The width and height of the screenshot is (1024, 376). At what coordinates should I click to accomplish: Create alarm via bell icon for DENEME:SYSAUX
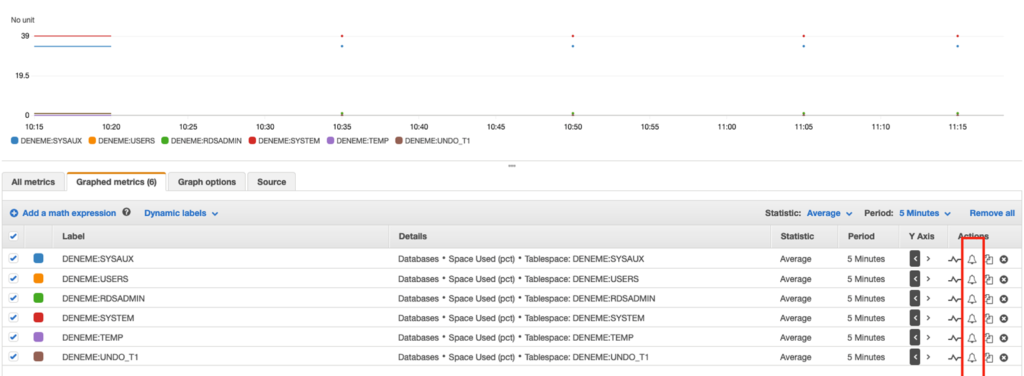coord(972,259)
